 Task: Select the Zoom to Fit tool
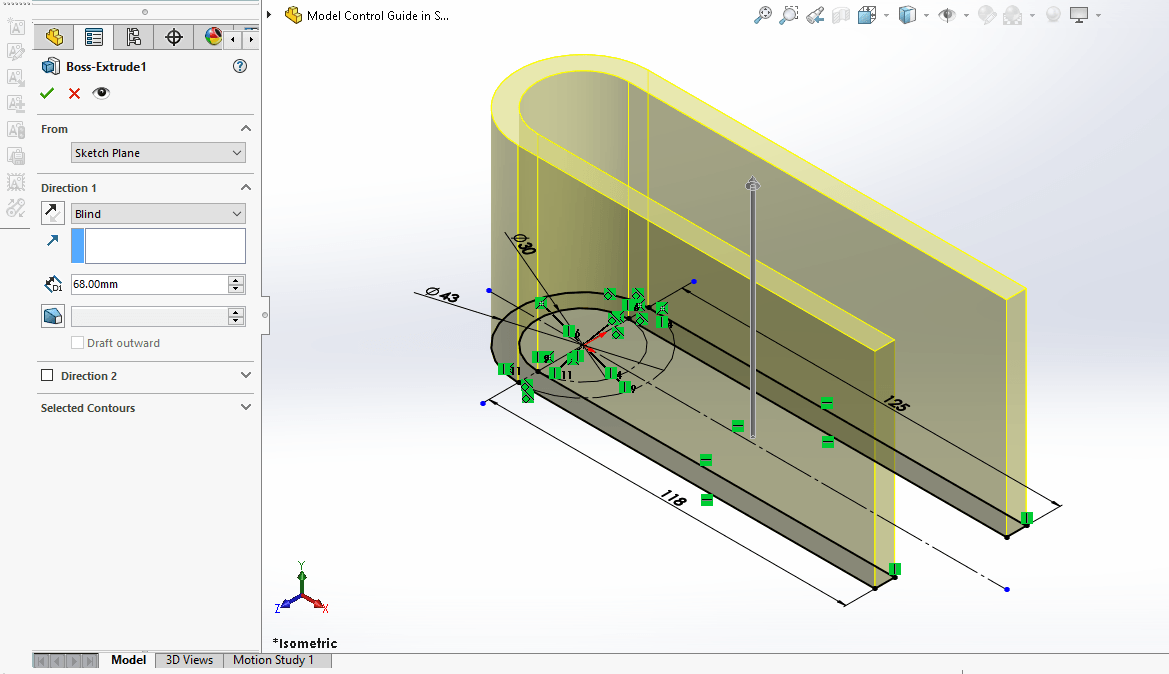[763, 14]
